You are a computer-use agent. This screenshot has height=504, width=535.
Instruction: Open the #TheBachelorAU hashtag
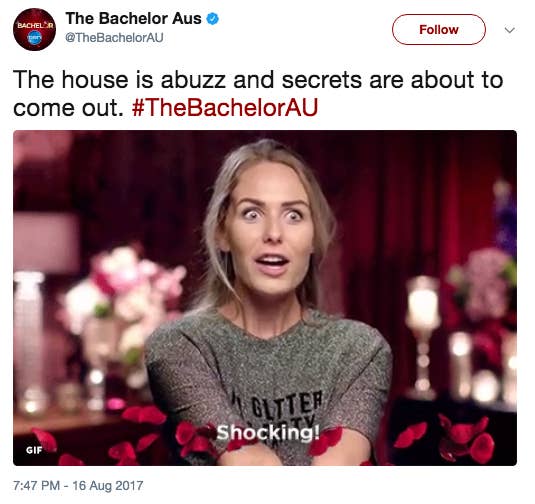coord(225,108)
